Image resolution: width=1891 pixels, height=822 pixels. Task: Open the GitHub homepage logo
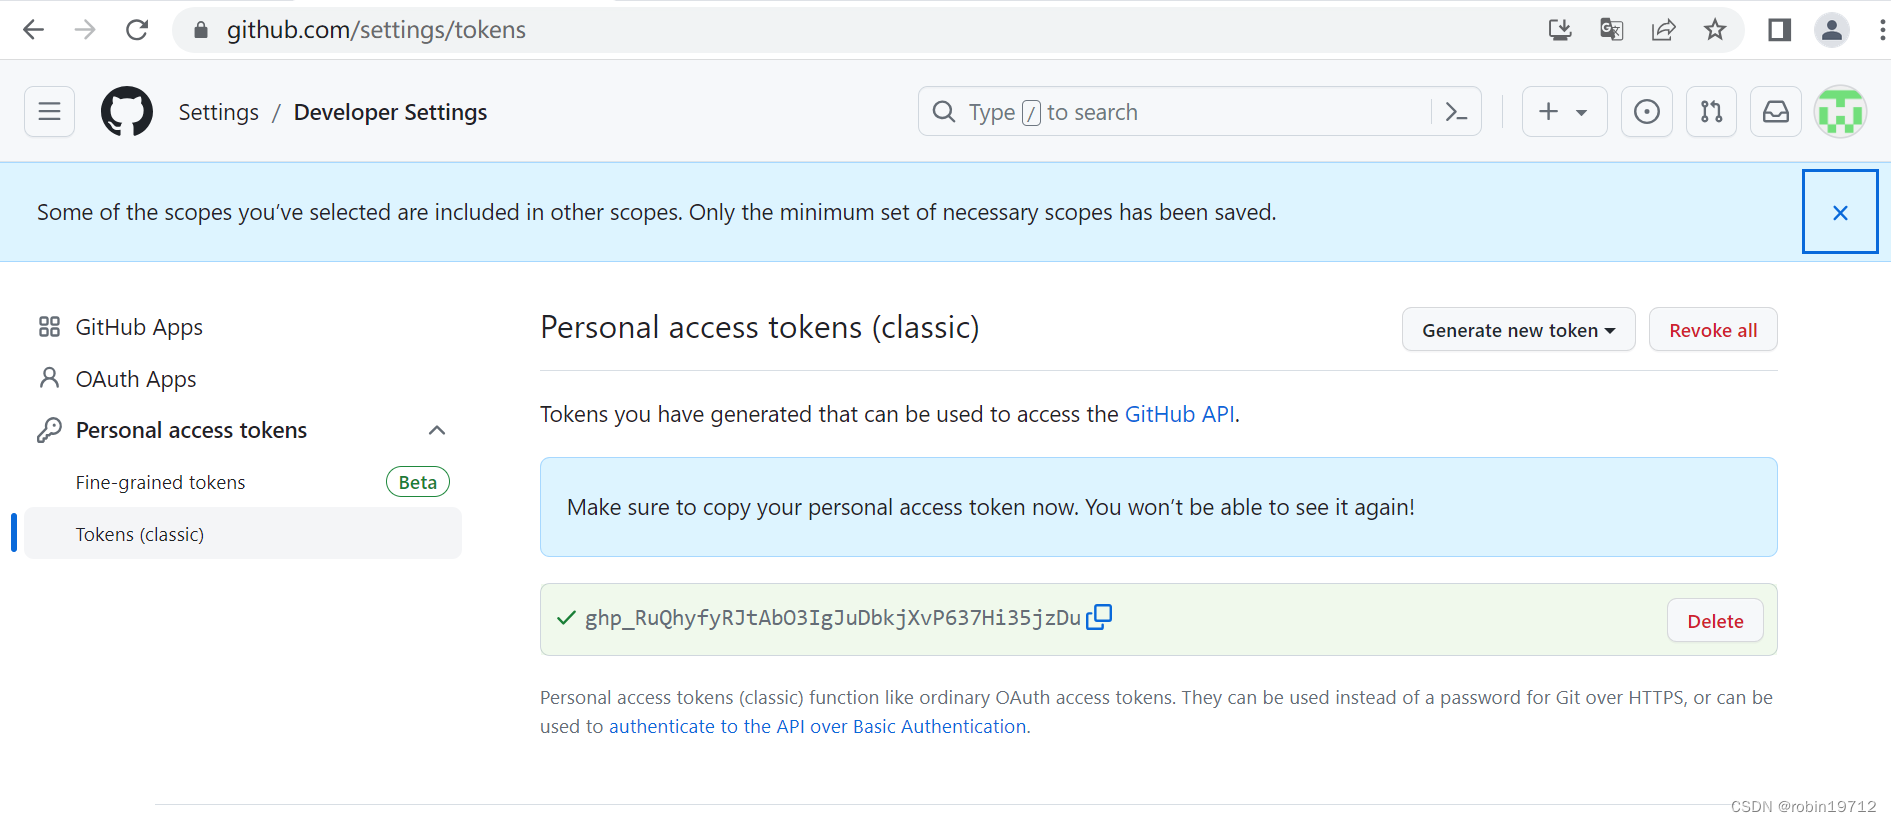click(x=127, y=111)
